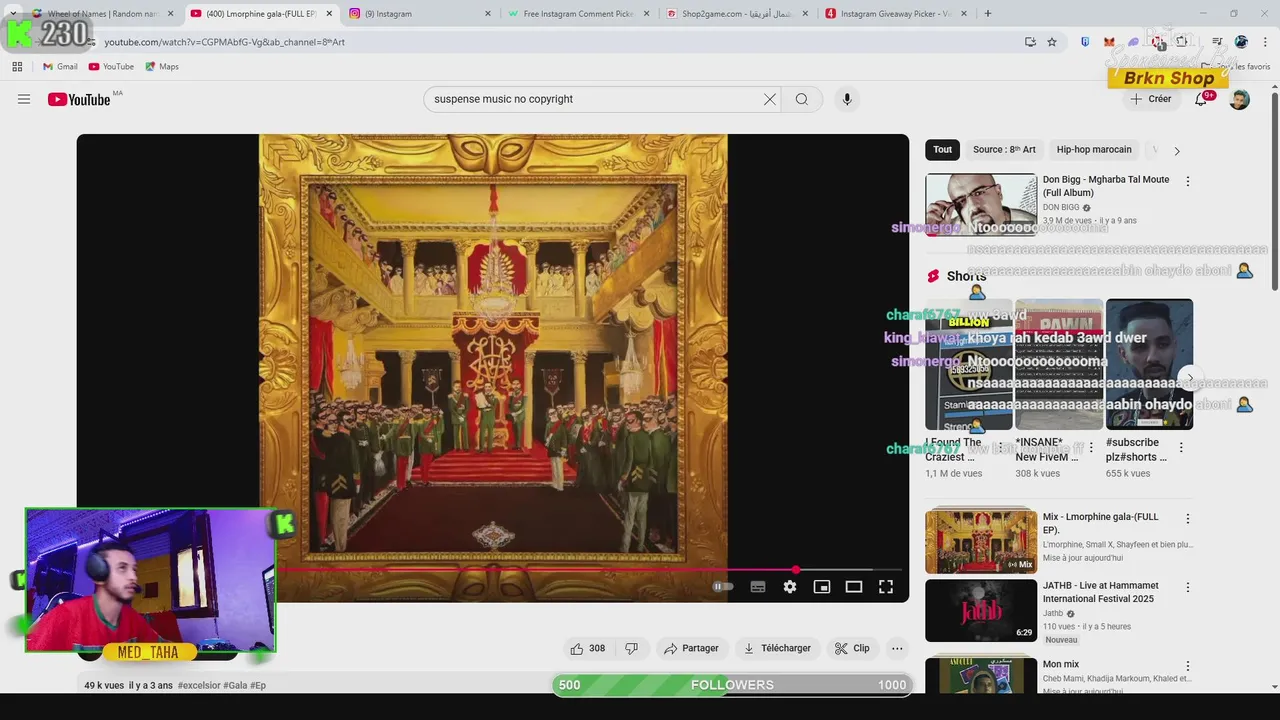
Task: Open the Créer menu
Action: coord(1151,99)
